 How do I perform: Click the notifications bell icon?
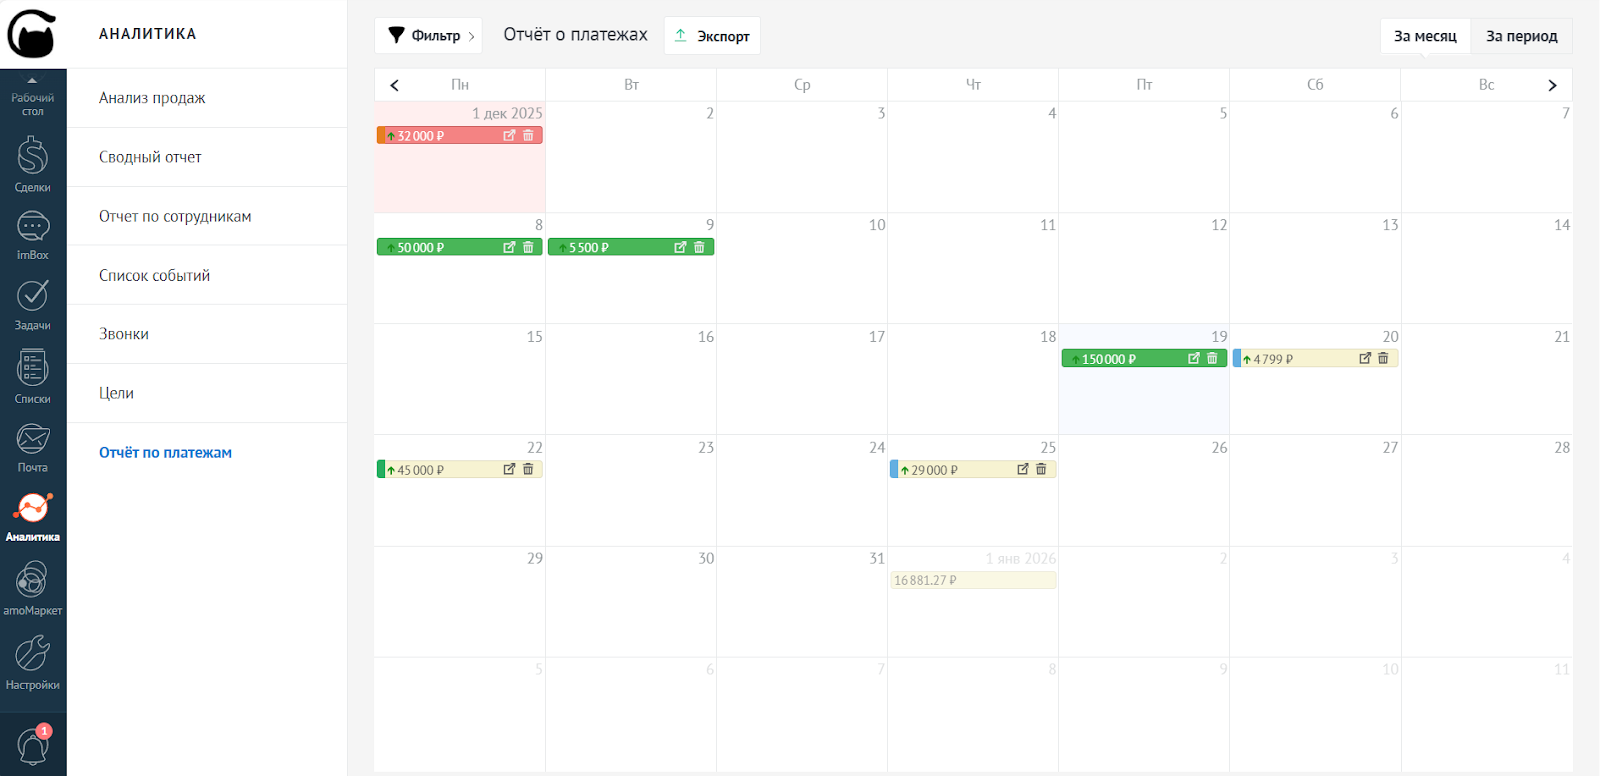(x=32, y=745)
